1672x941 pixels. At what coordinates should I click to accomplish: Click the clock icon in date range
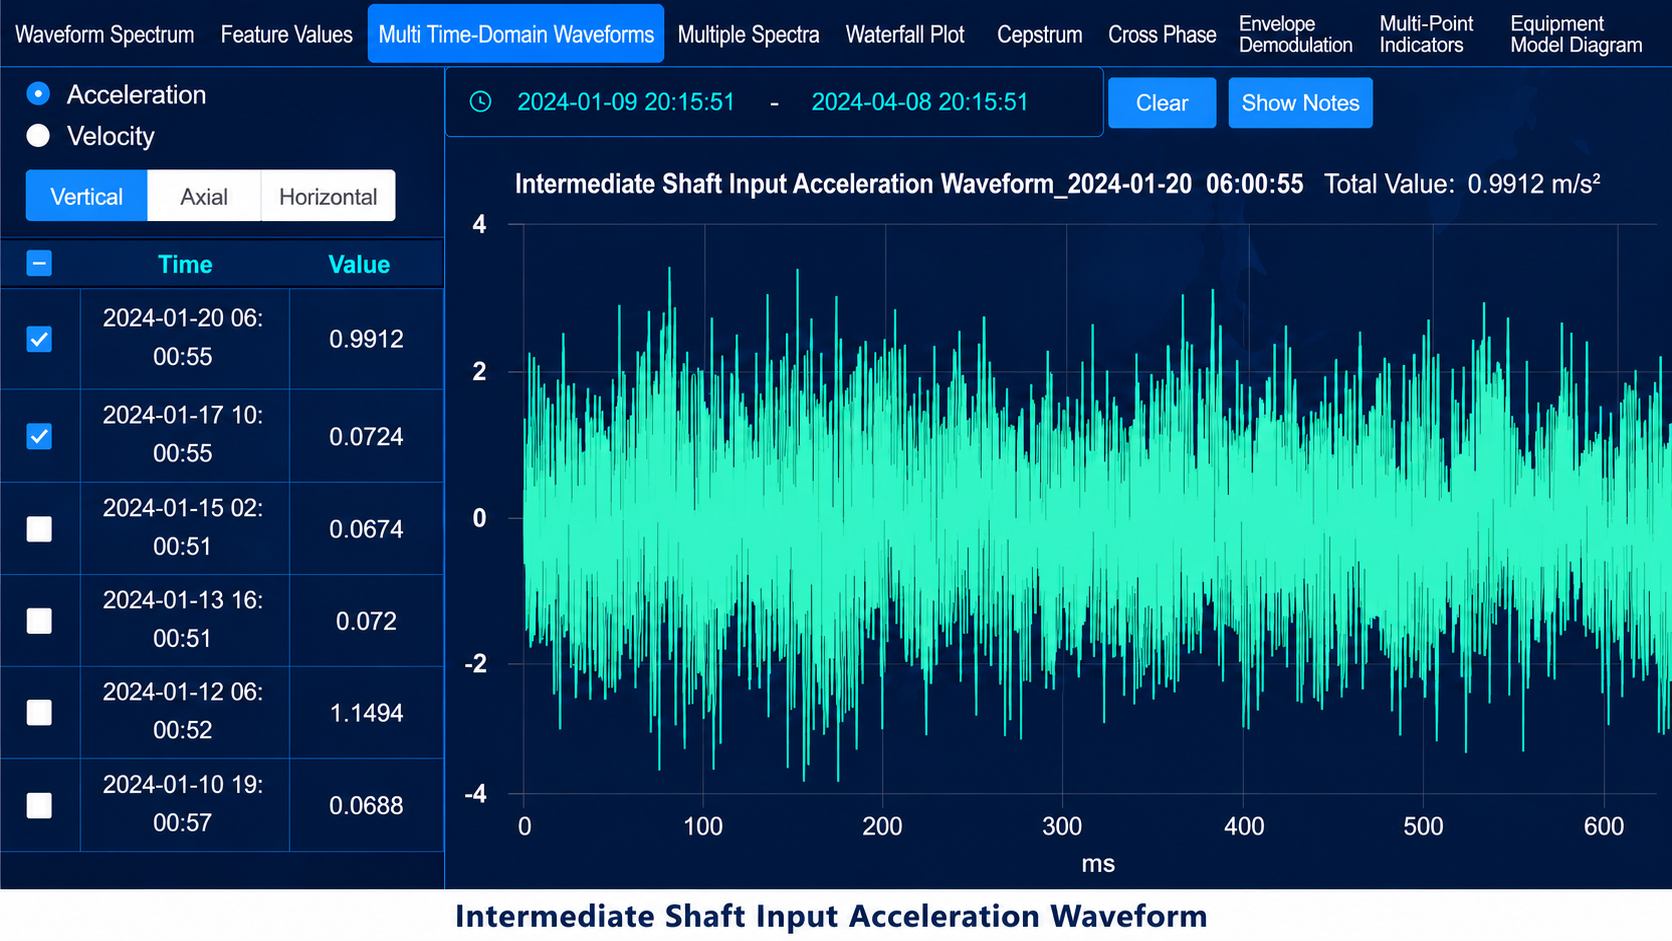481,102
